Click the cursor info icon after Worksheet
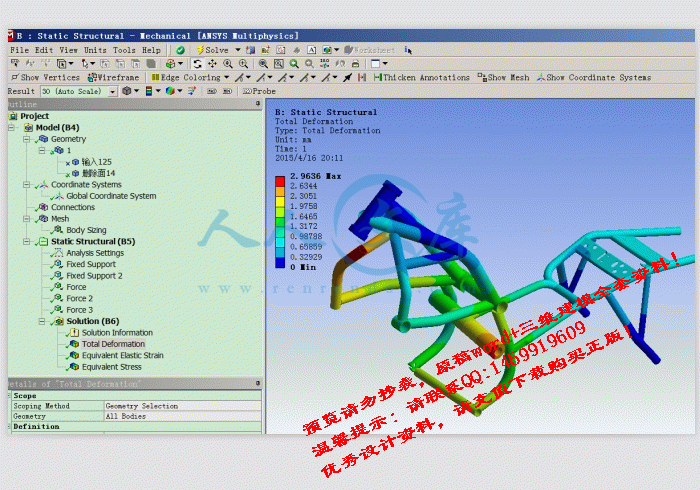 [408, 50]
